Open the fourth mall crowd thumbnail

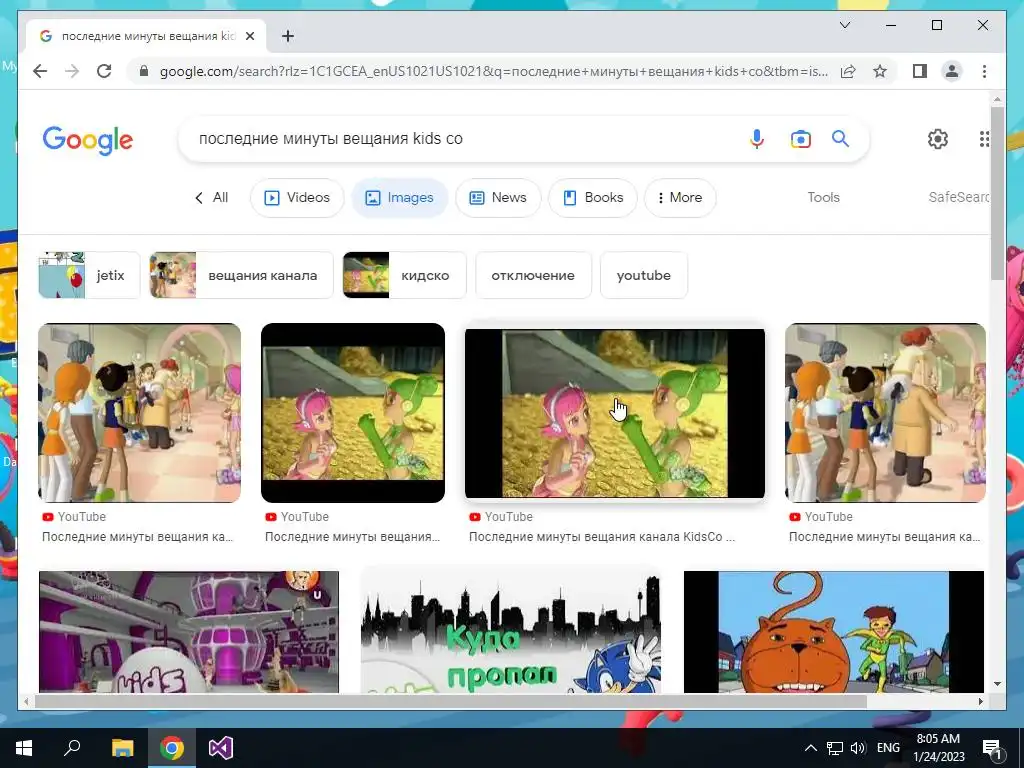pos(885,413)
